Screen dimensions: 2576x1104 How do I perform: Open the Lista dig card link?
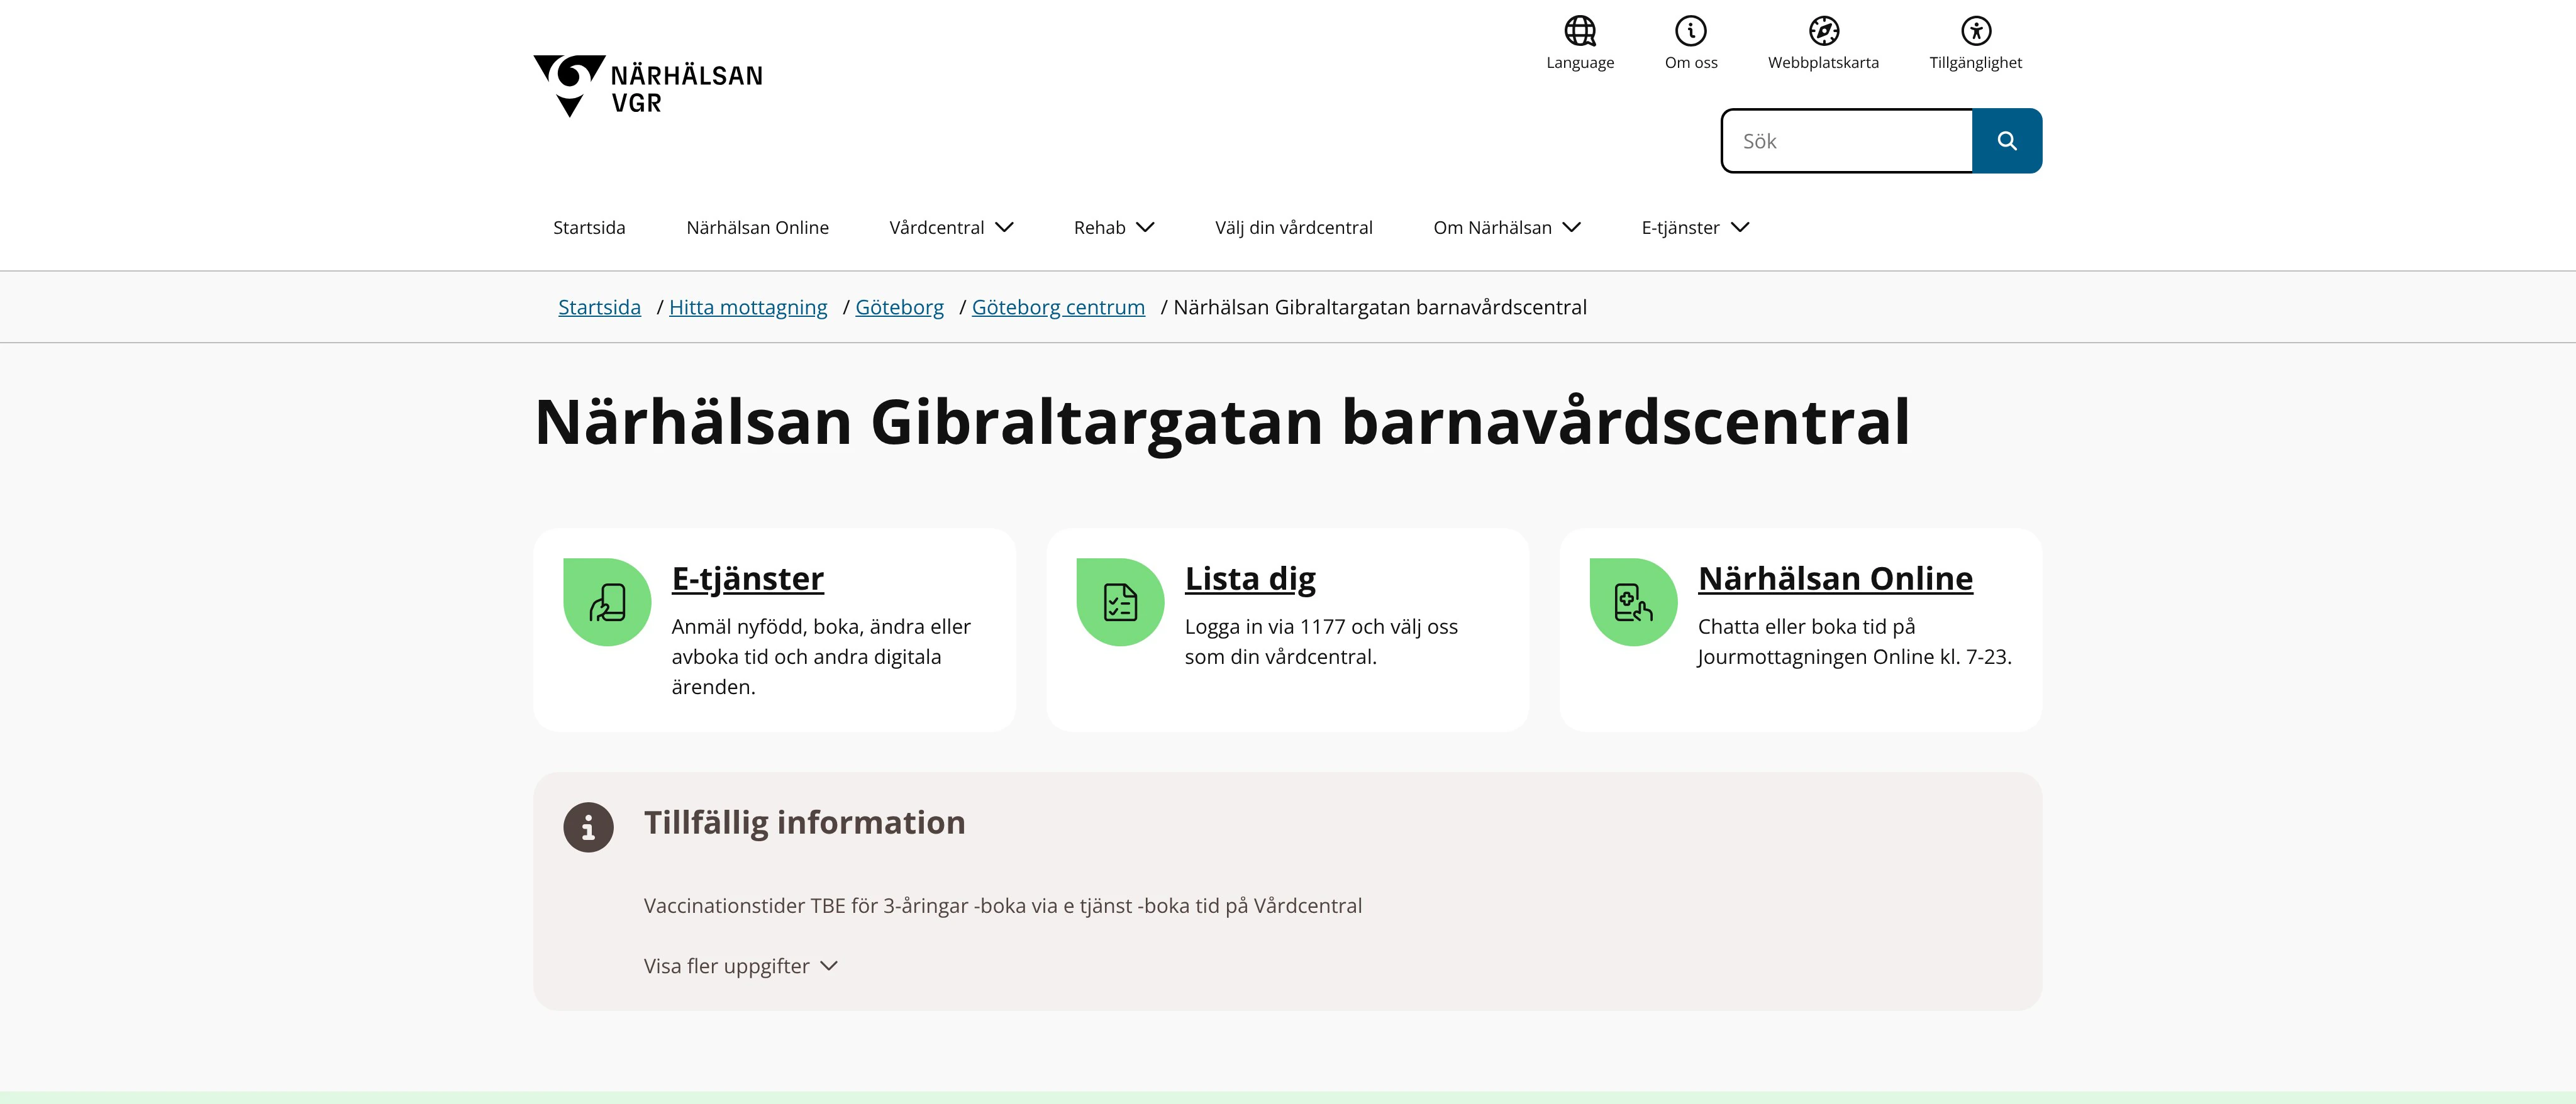pos(1250,578)
